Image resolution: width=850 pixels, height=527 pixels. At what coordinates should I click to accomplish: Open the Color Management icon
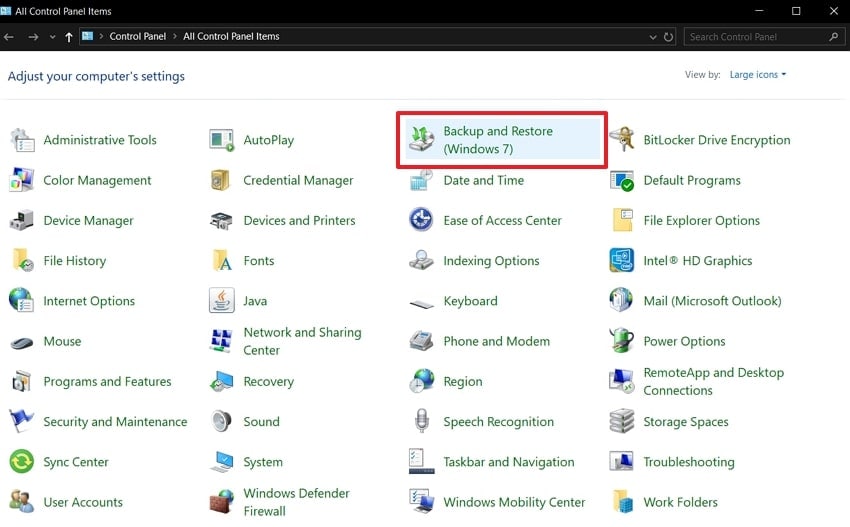coord(22,180)
